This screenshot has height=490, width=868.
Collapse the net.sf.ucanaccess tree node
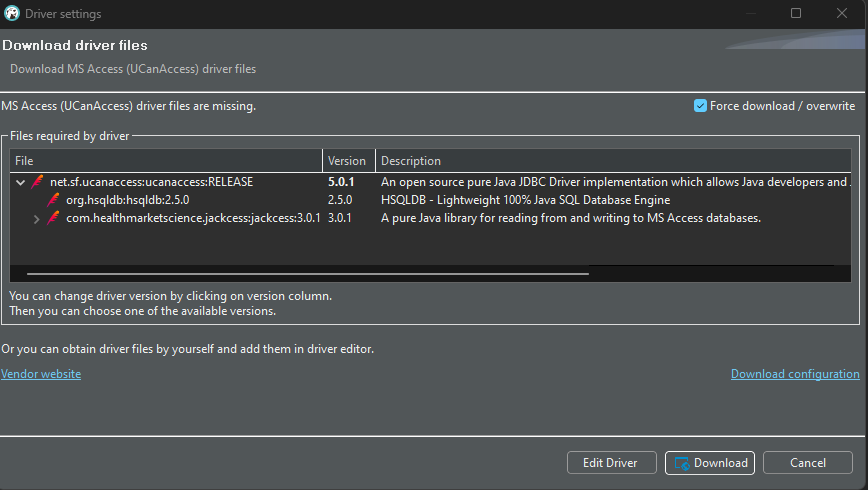pyautogui.click(x=20, y=182)
